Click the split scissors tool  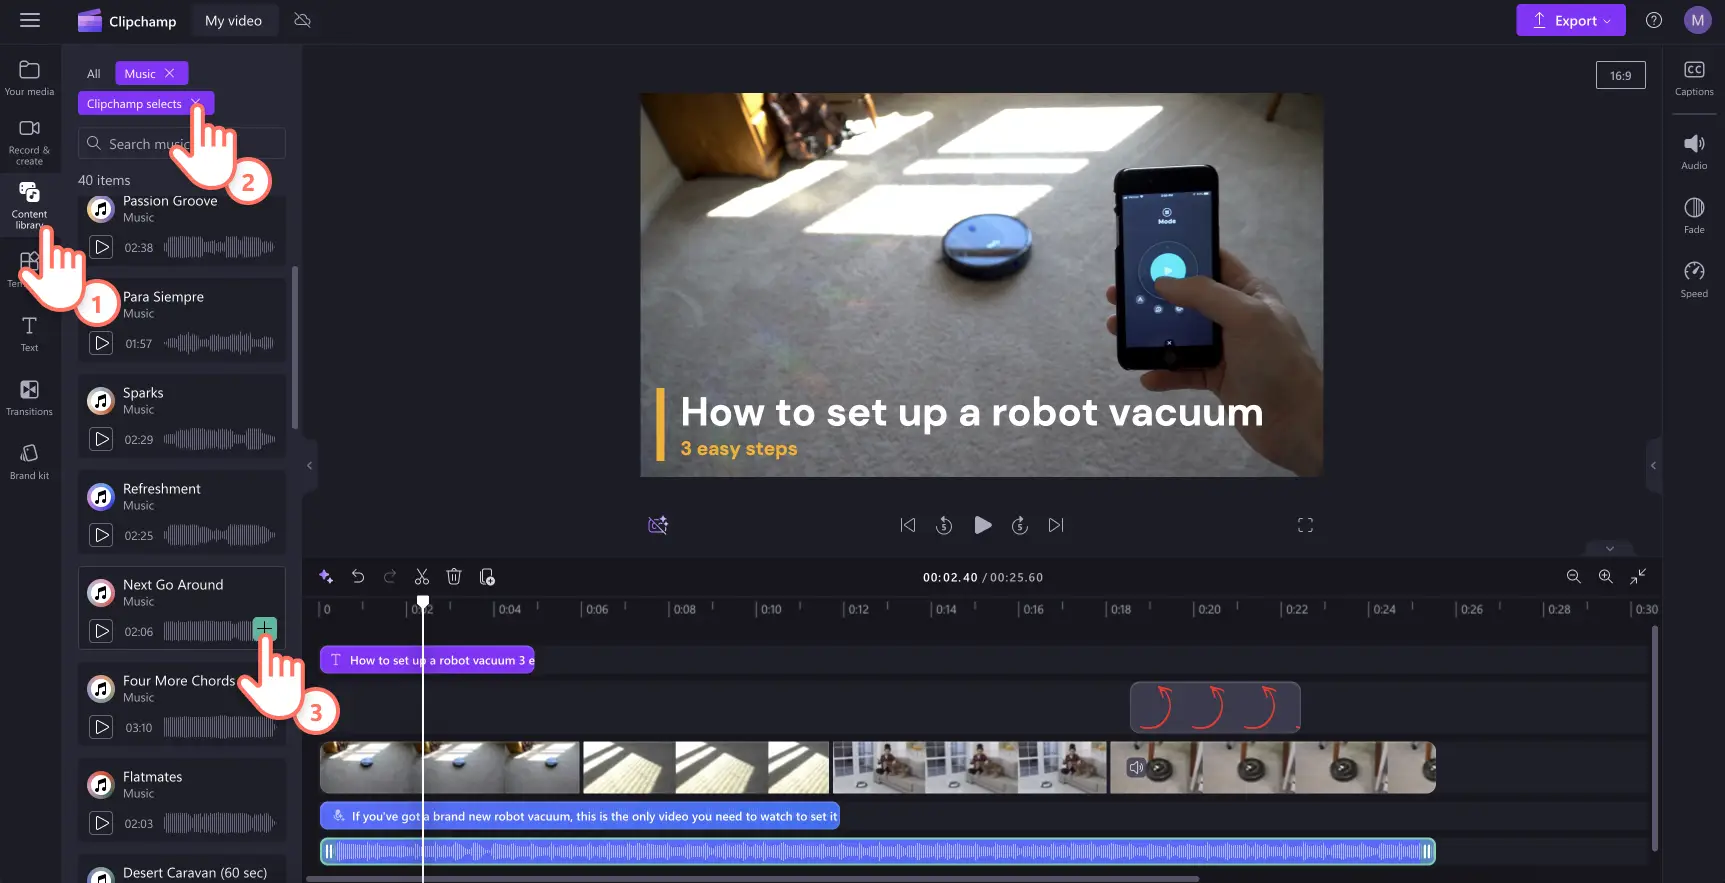422,577
